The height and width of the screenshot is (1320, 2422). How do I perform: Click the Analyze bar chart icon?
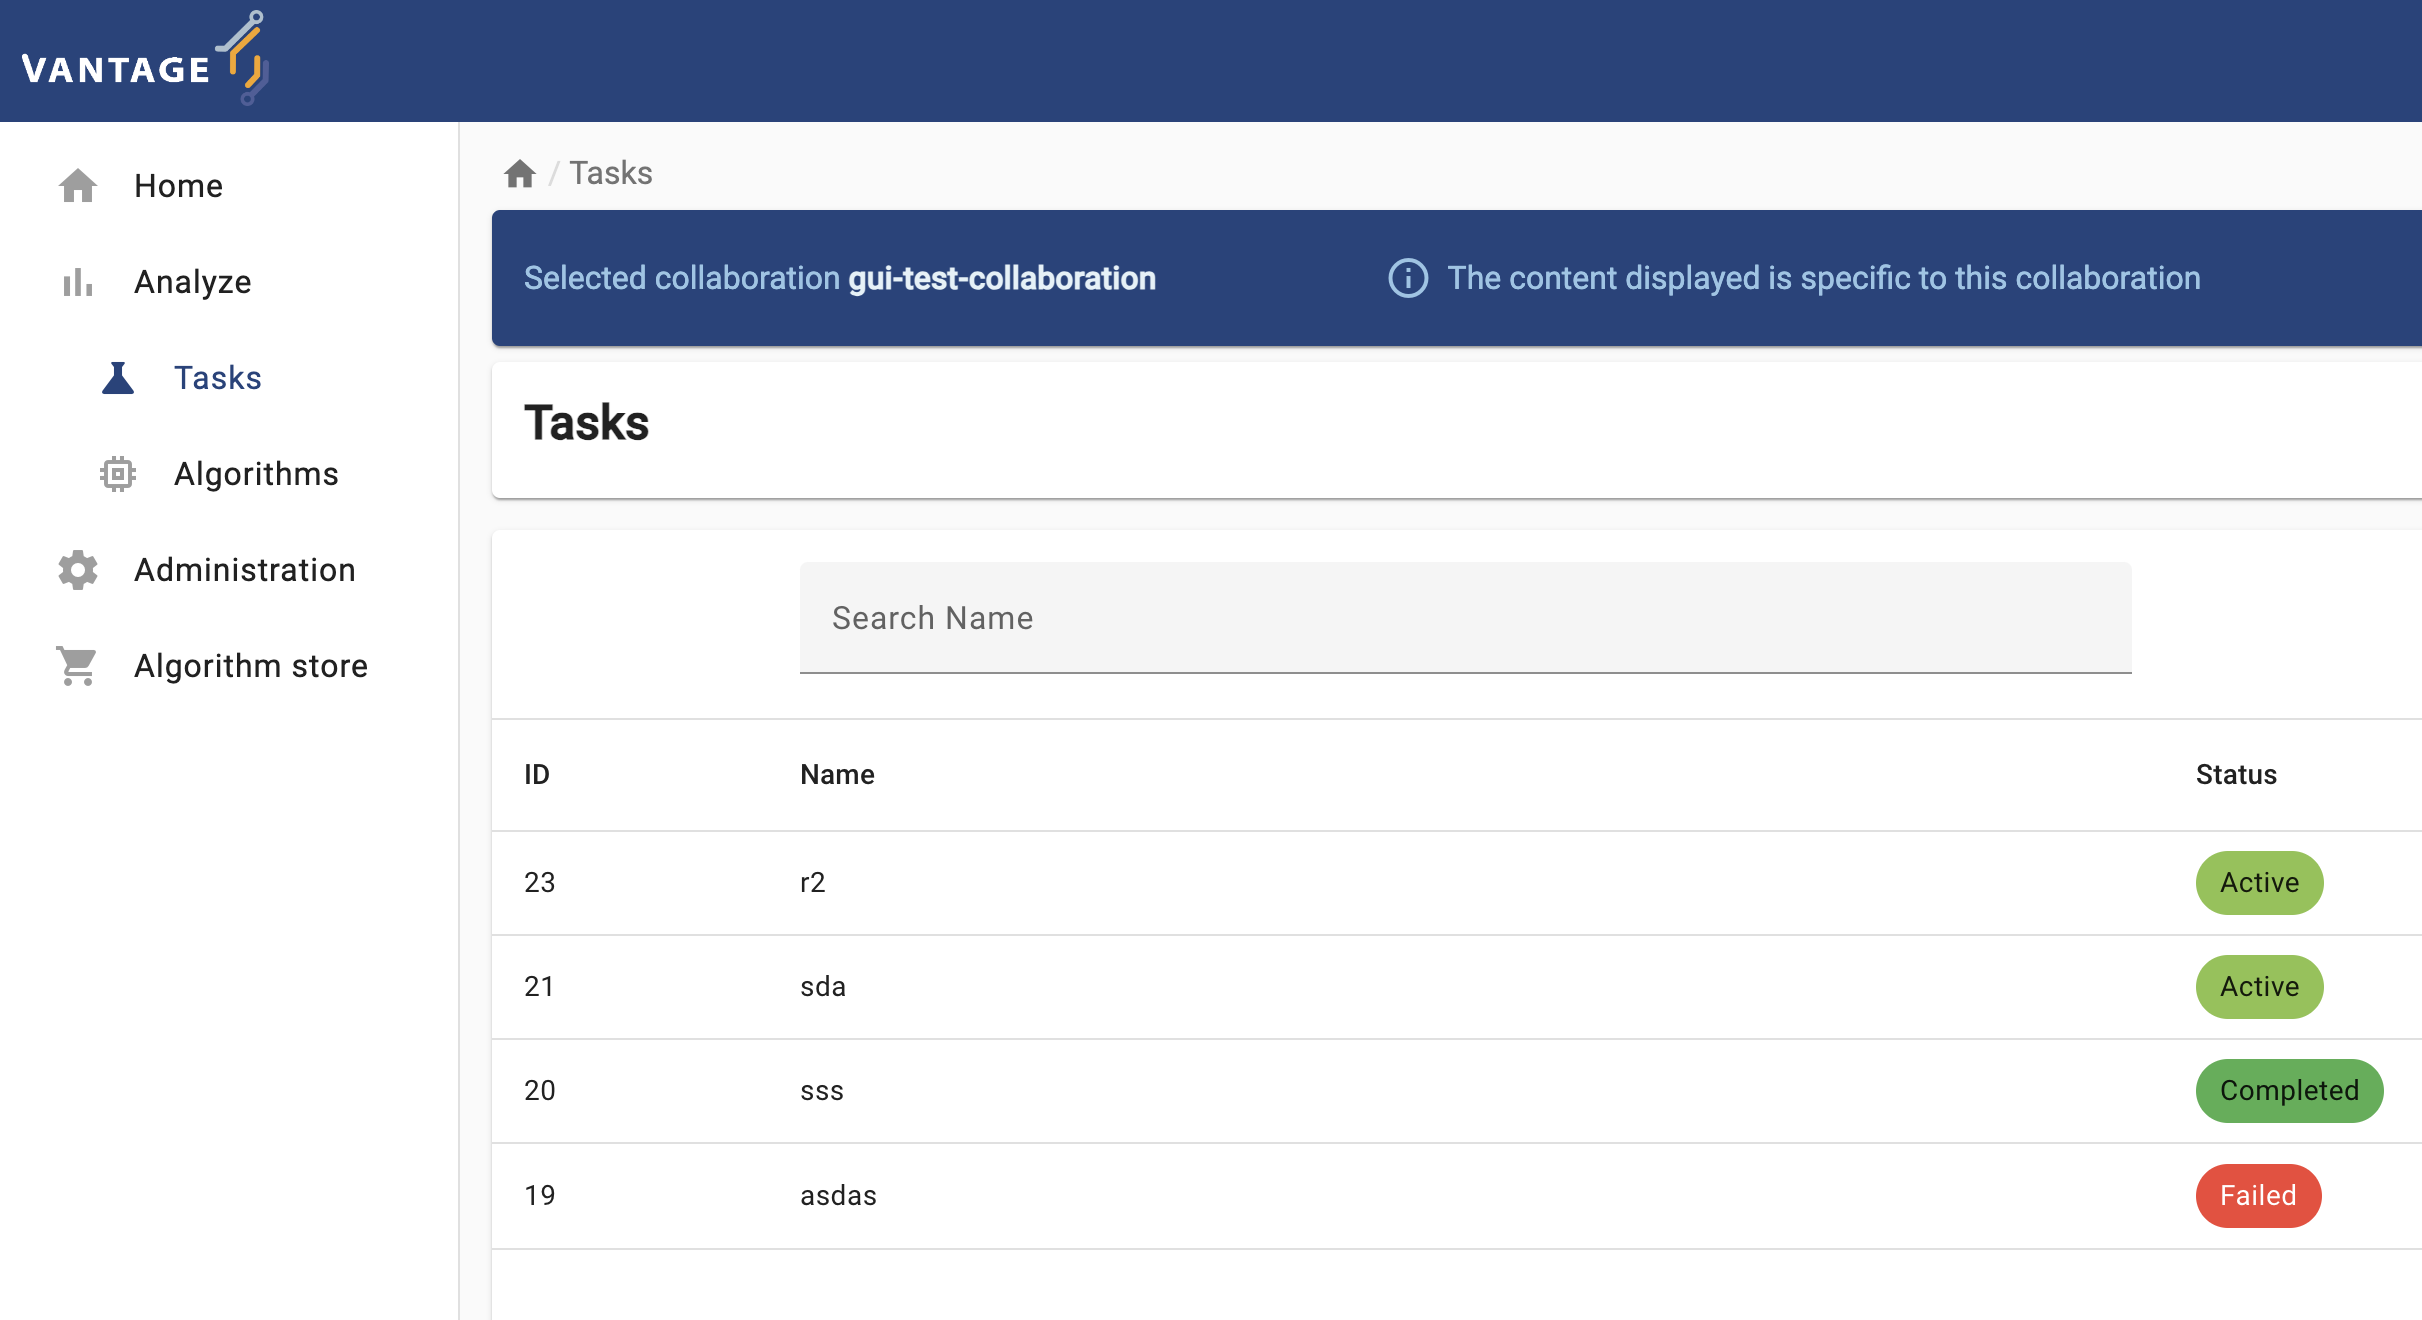[78, 282]
